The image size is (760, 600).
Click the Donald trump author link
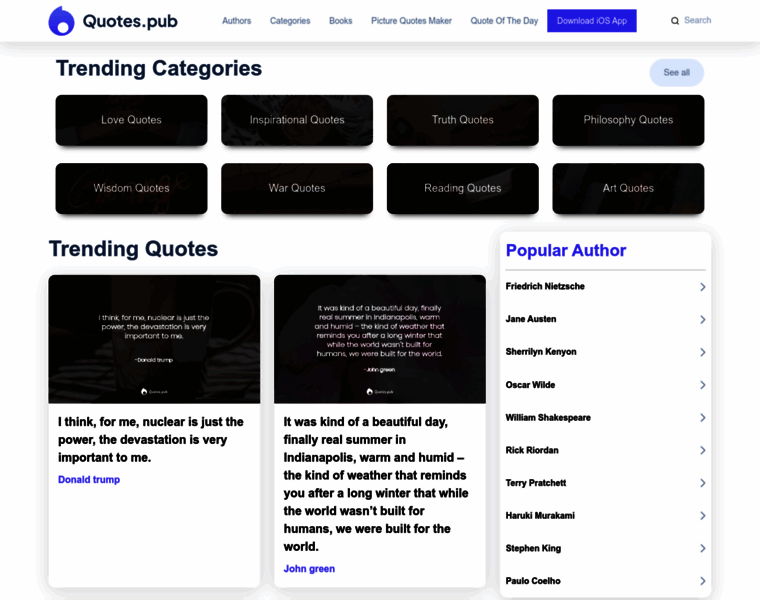point(89,480)
